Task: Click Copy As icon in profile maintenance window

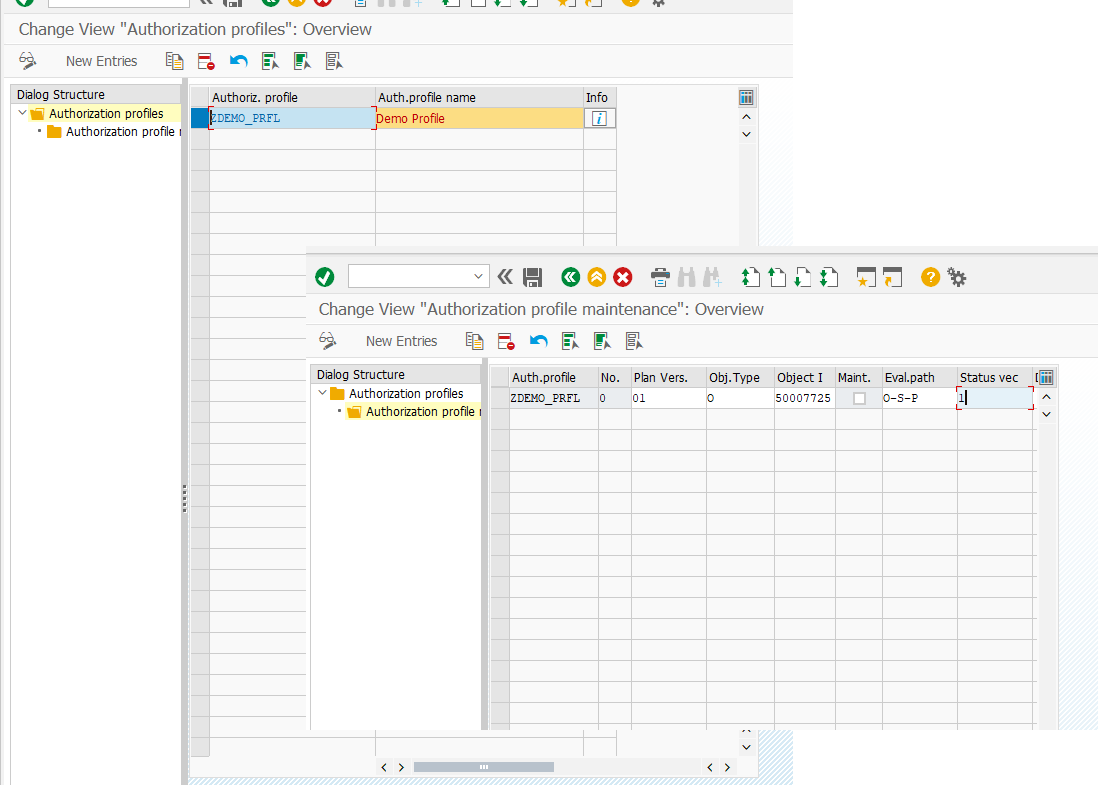Action: pyautogui.click(x=475, y=341)
